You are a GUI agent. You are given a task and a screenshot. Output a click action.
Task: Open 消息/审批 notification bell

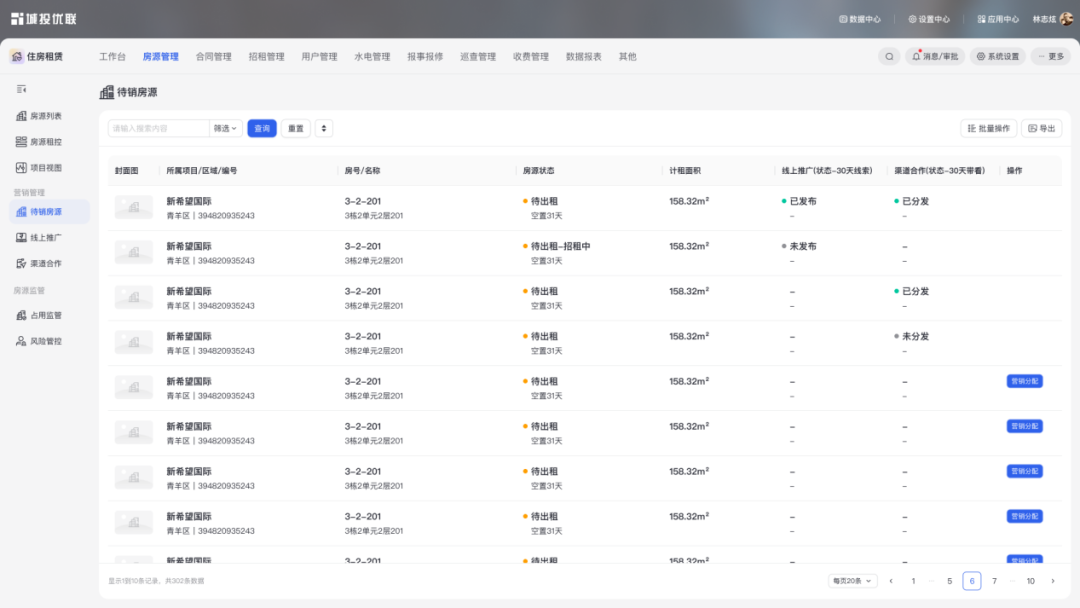point(933,56)
